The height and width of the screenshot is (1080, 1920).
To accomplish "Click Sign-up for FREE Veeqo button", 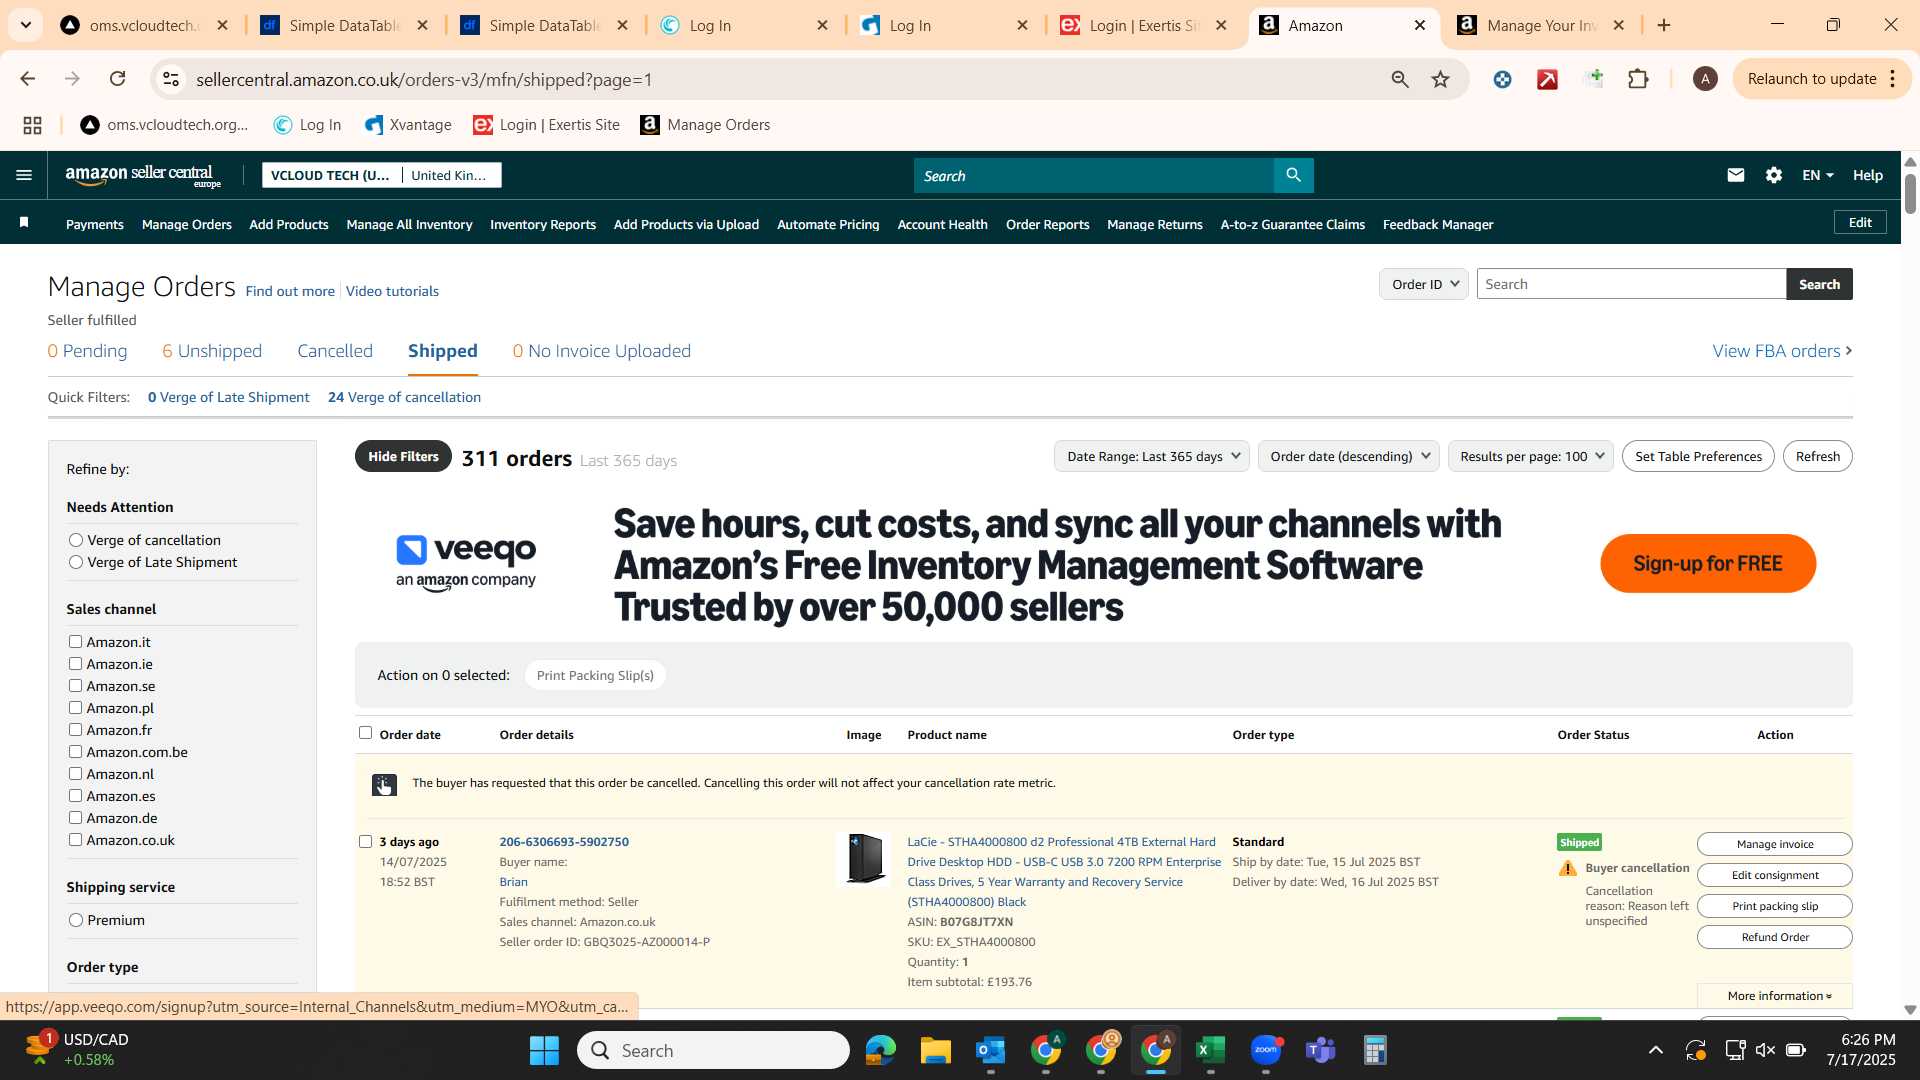I will [x=1708, y=563].
